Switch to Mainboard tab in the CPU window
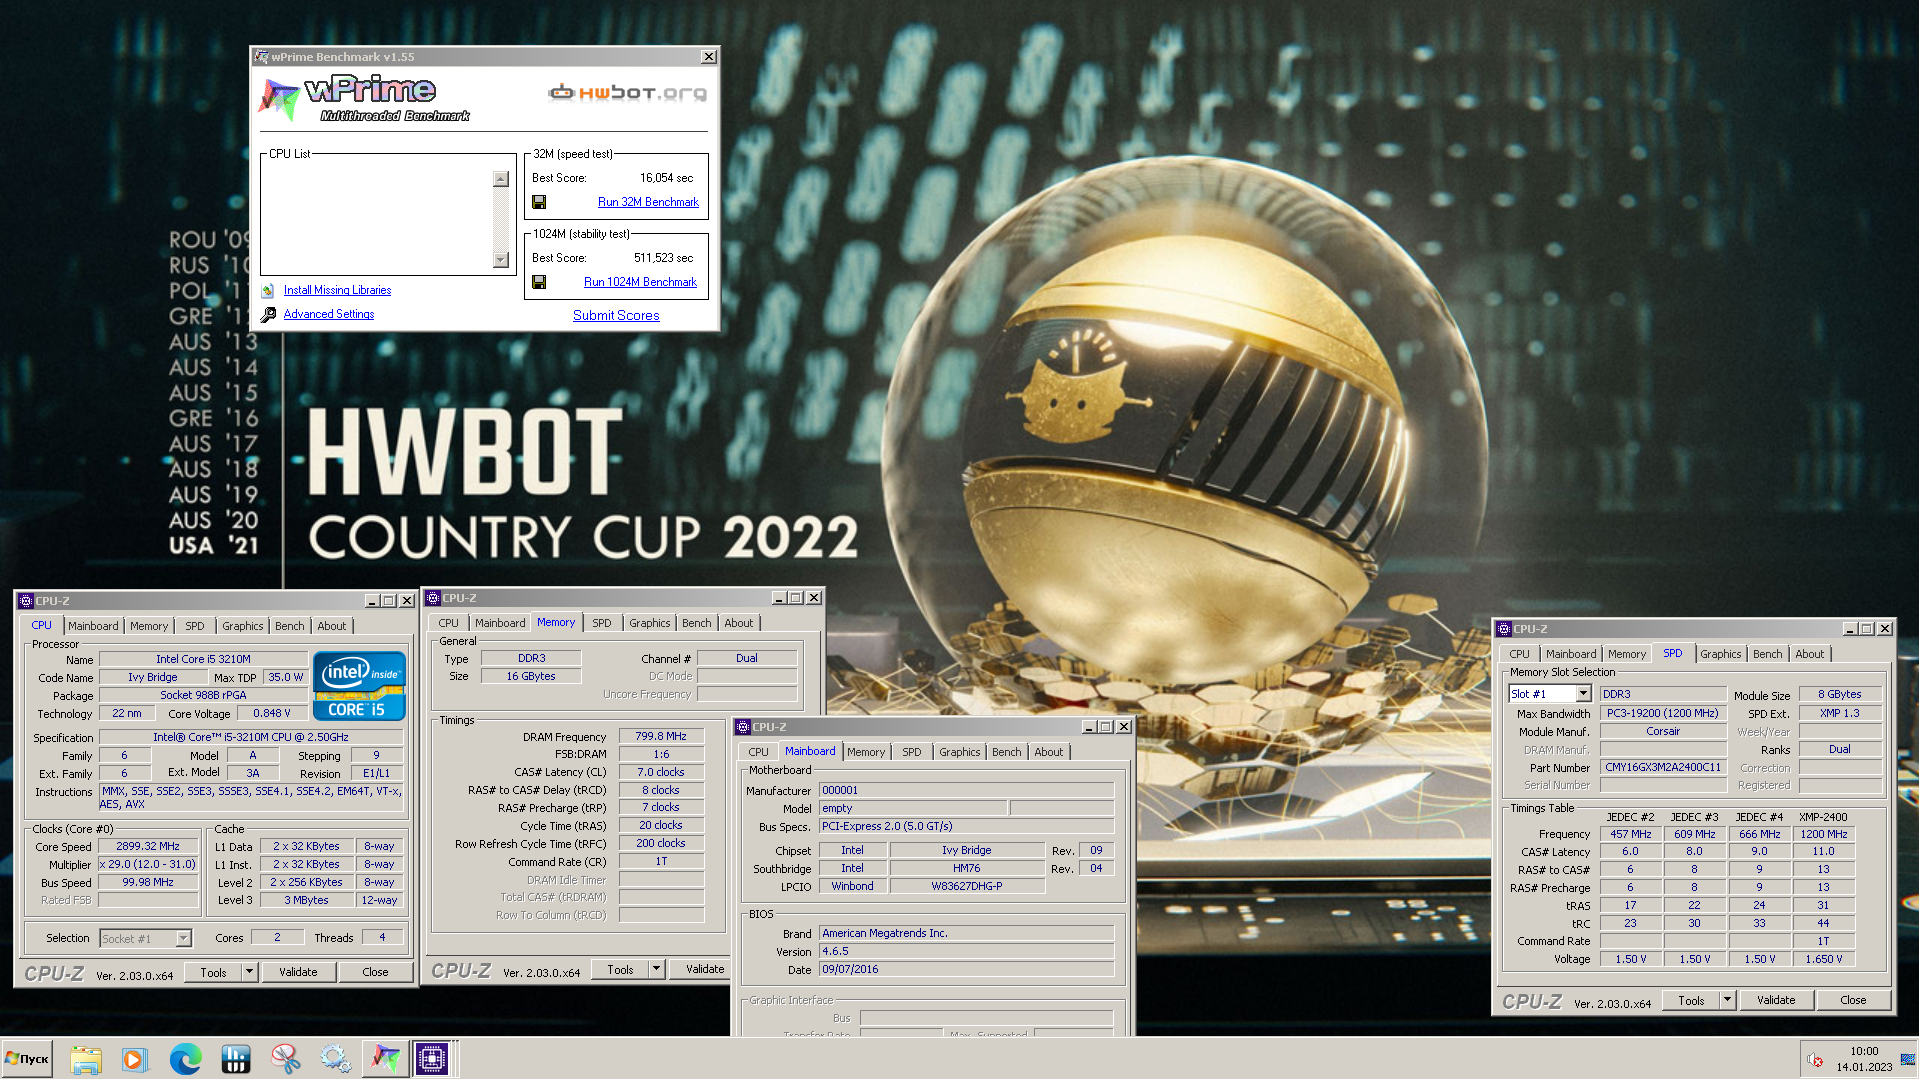1919x1079 pixels. click(93, 626)
